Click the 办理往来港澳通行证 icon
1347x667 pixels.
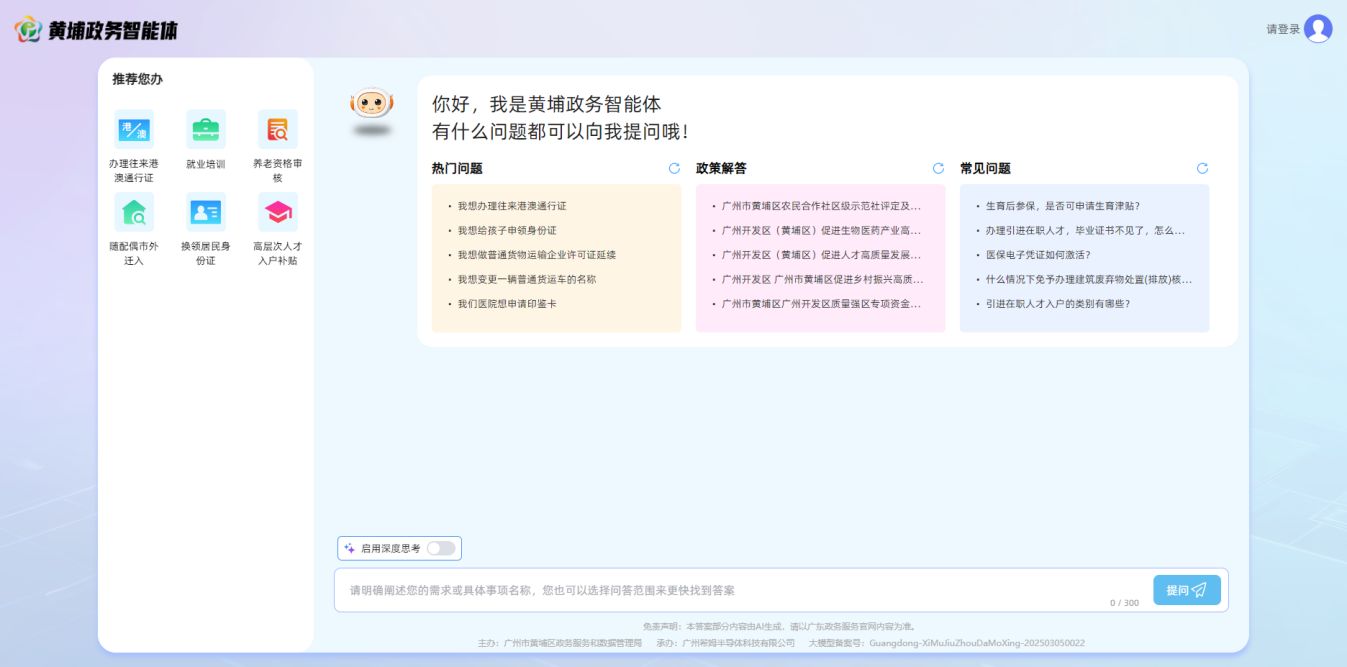[x=134, y=130]
